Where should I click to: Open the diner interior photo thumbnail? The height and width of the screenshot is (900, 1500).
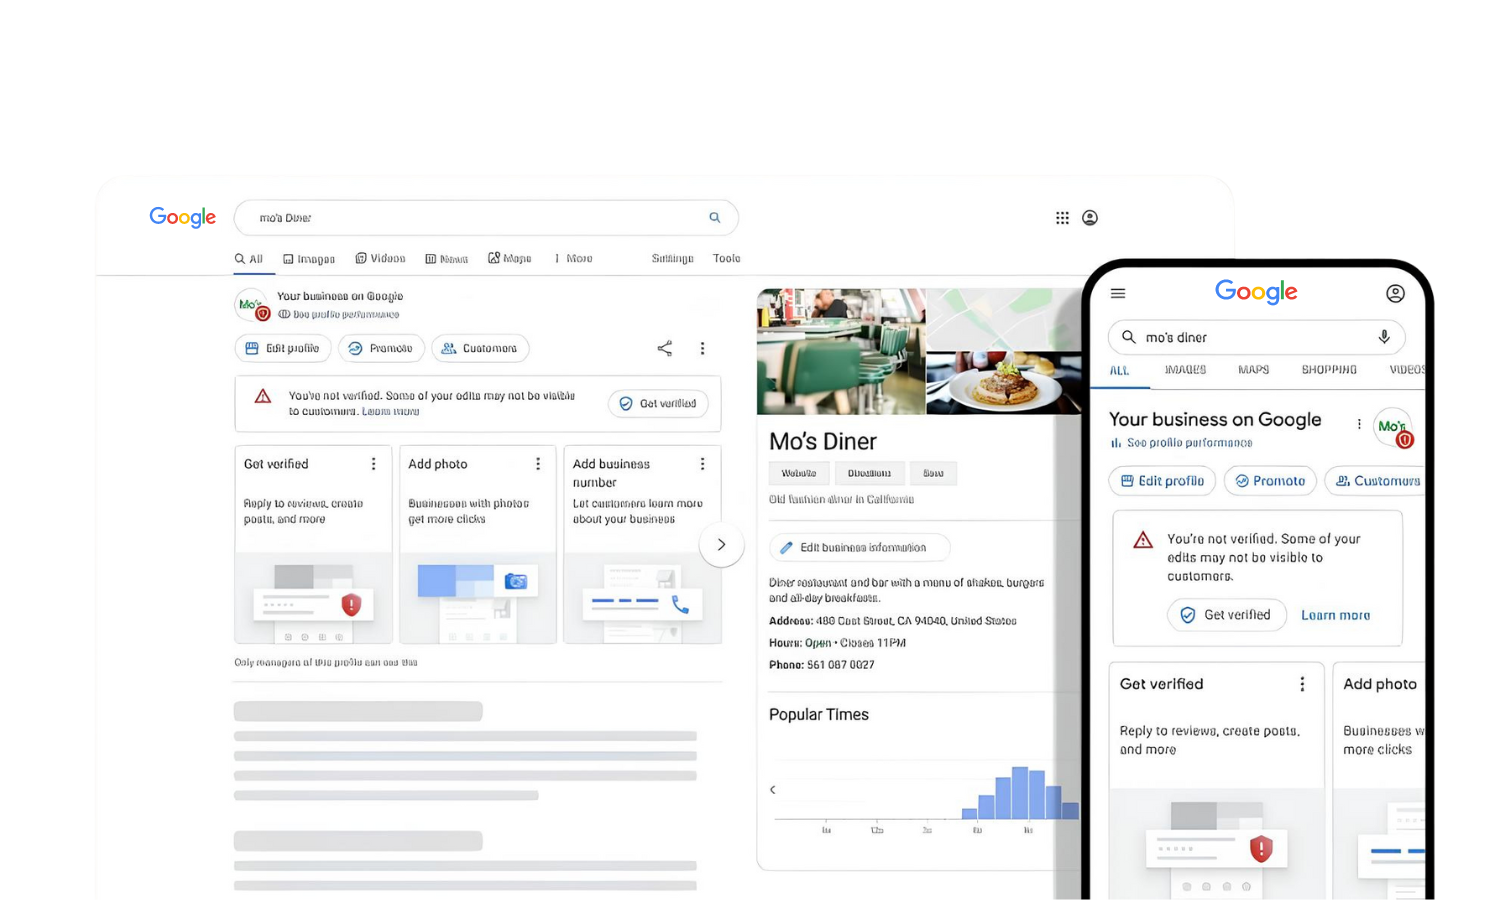click(841, 351)
